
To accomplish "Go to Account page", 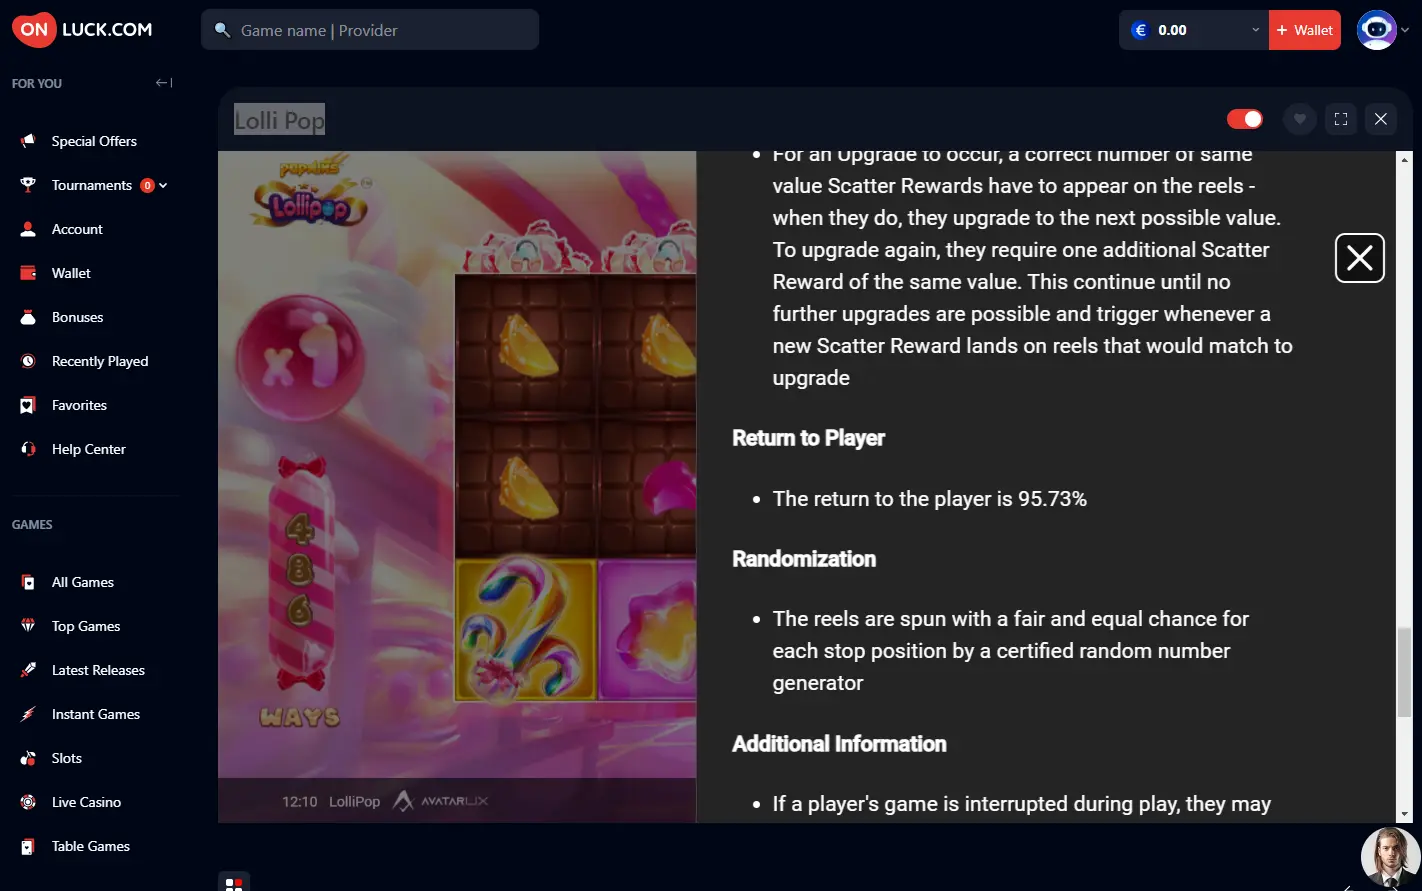I will click(x=77, y=229).
